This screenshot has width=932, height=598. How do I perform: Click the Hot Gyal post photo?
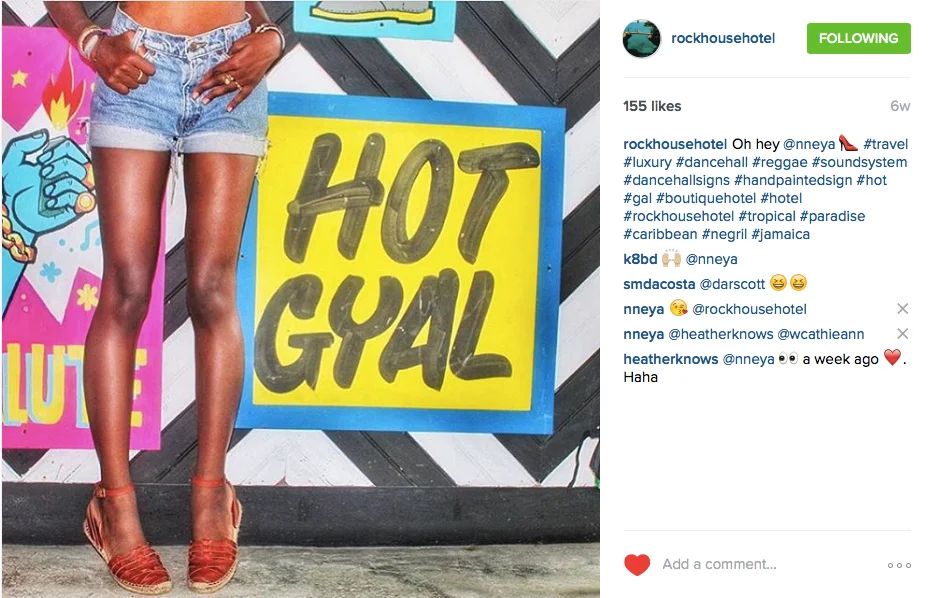tap(301, 299)
